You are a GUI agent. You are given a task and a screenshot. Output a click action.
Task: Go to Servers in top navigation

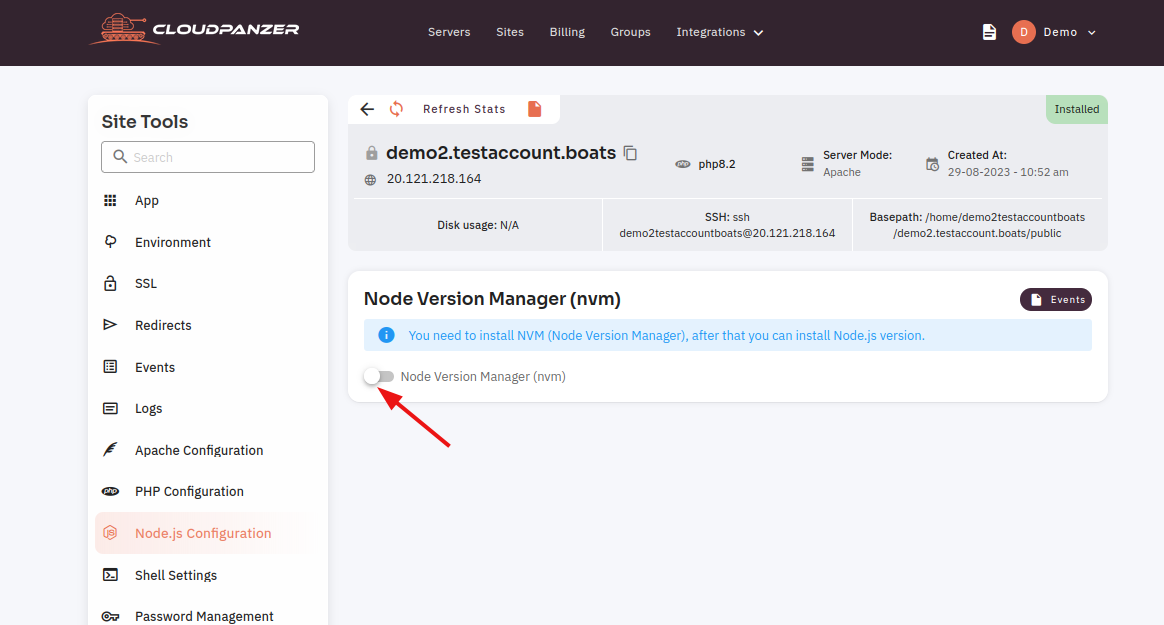(x=449, y=32)
